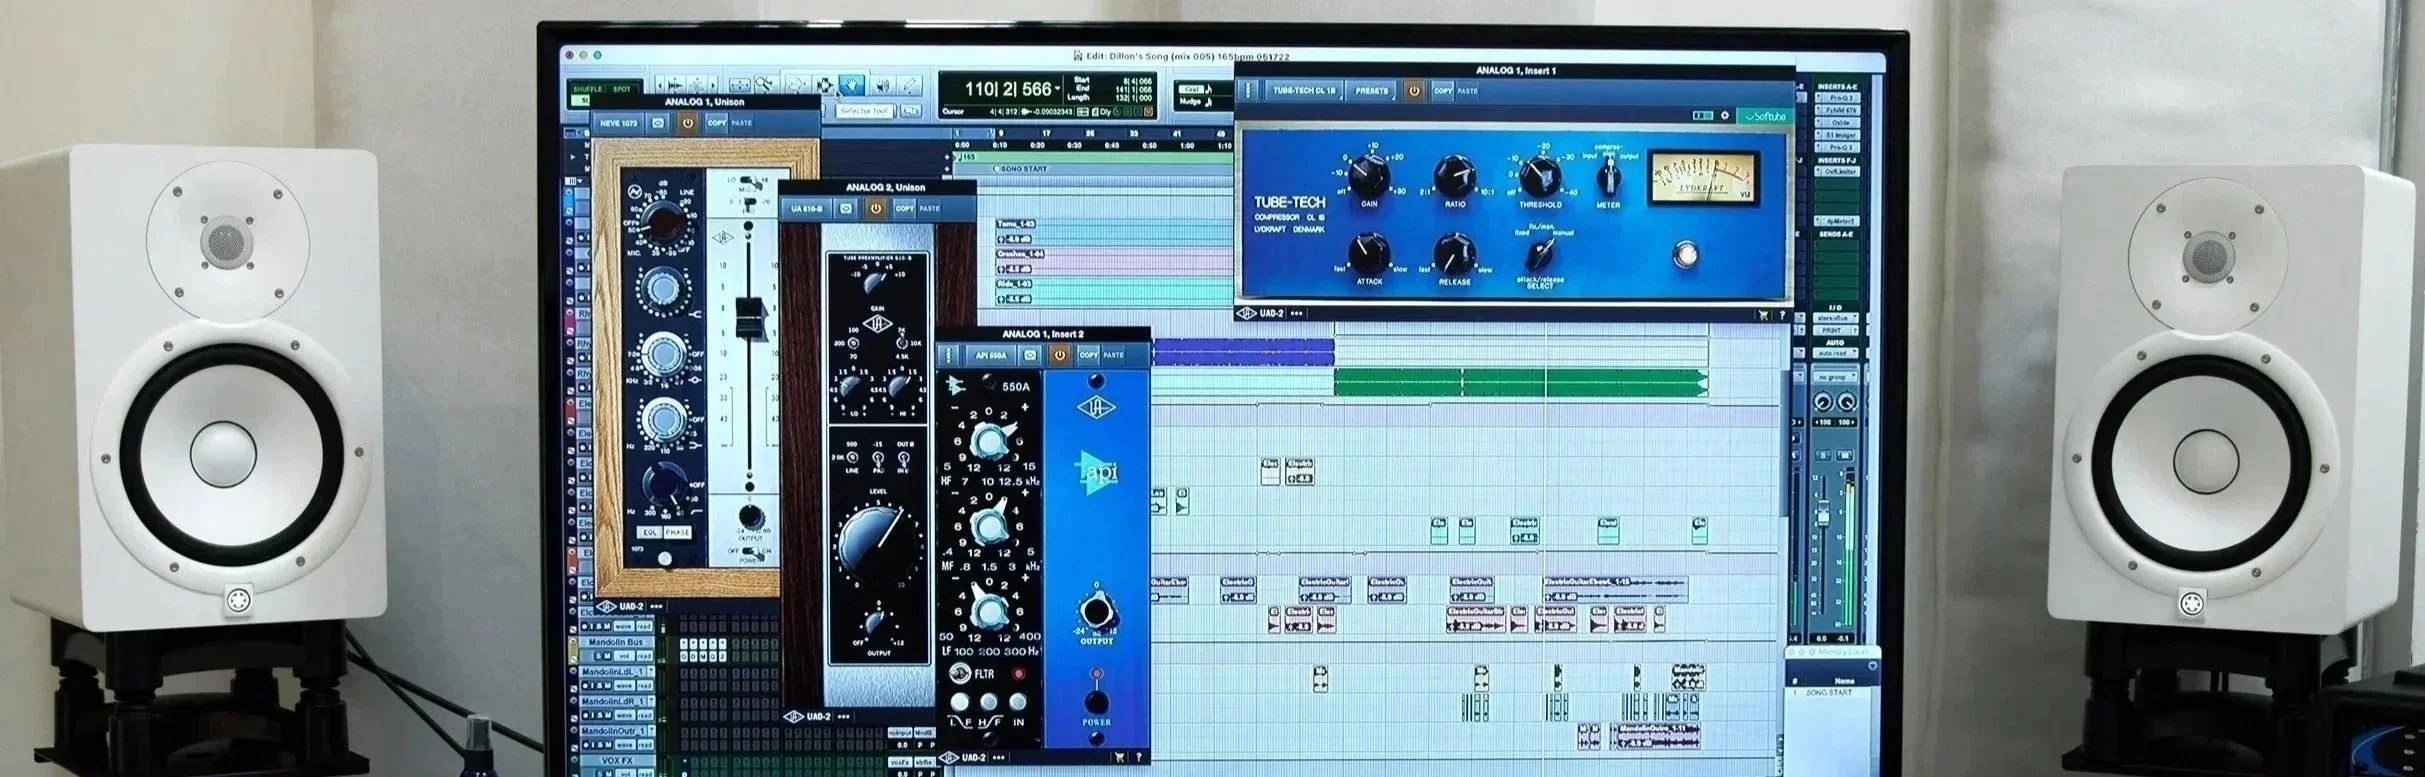The height and width of the screenshot is (777, 2425).
Task: Paste settings into the UA 610-B plugin
Action: coord(929,209)
